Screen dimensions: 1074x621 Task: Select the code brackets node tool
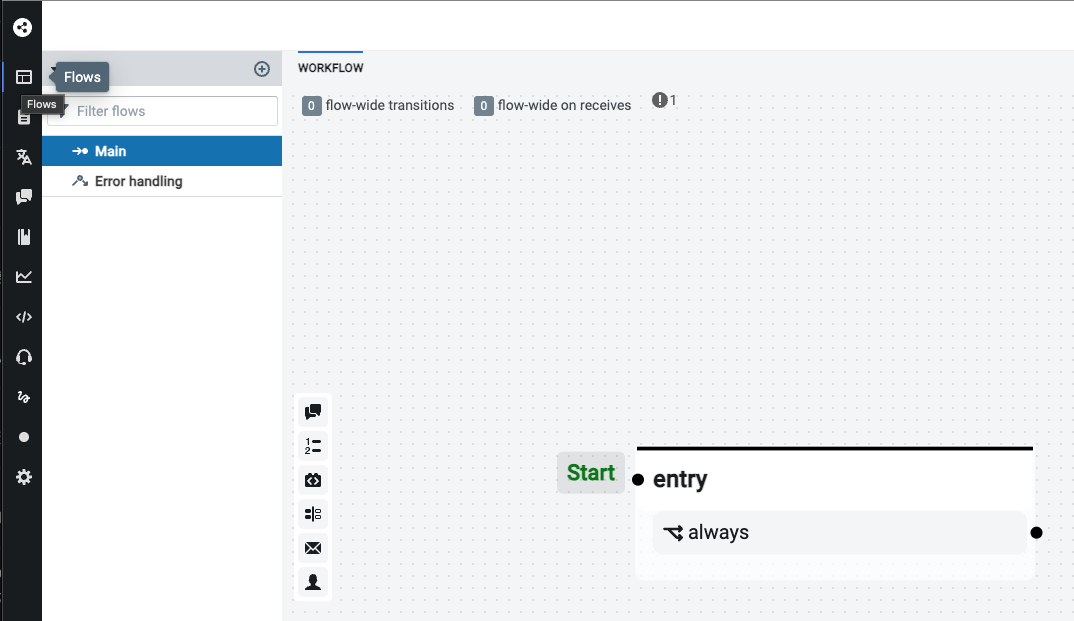pos(313,480)
